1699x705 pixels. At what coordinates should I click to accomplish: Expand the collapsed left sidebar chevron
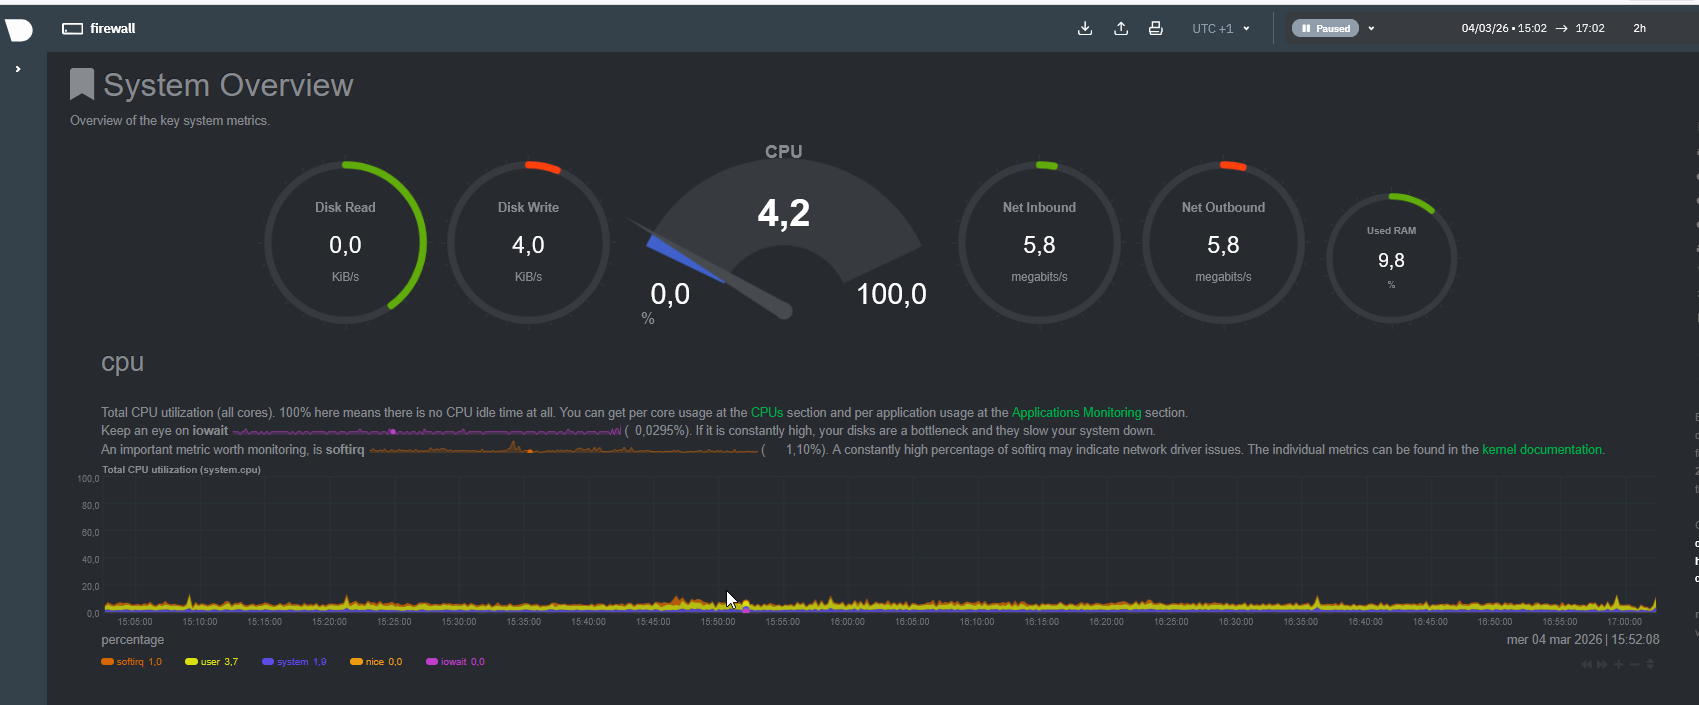coord(18,69)
